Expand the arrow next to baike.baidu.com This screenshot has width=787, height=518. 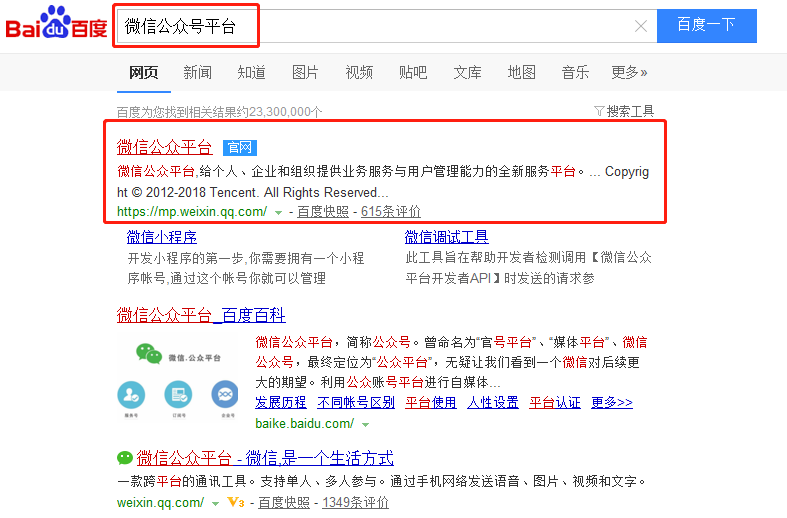pyautogui.click(x=365, y=424)
